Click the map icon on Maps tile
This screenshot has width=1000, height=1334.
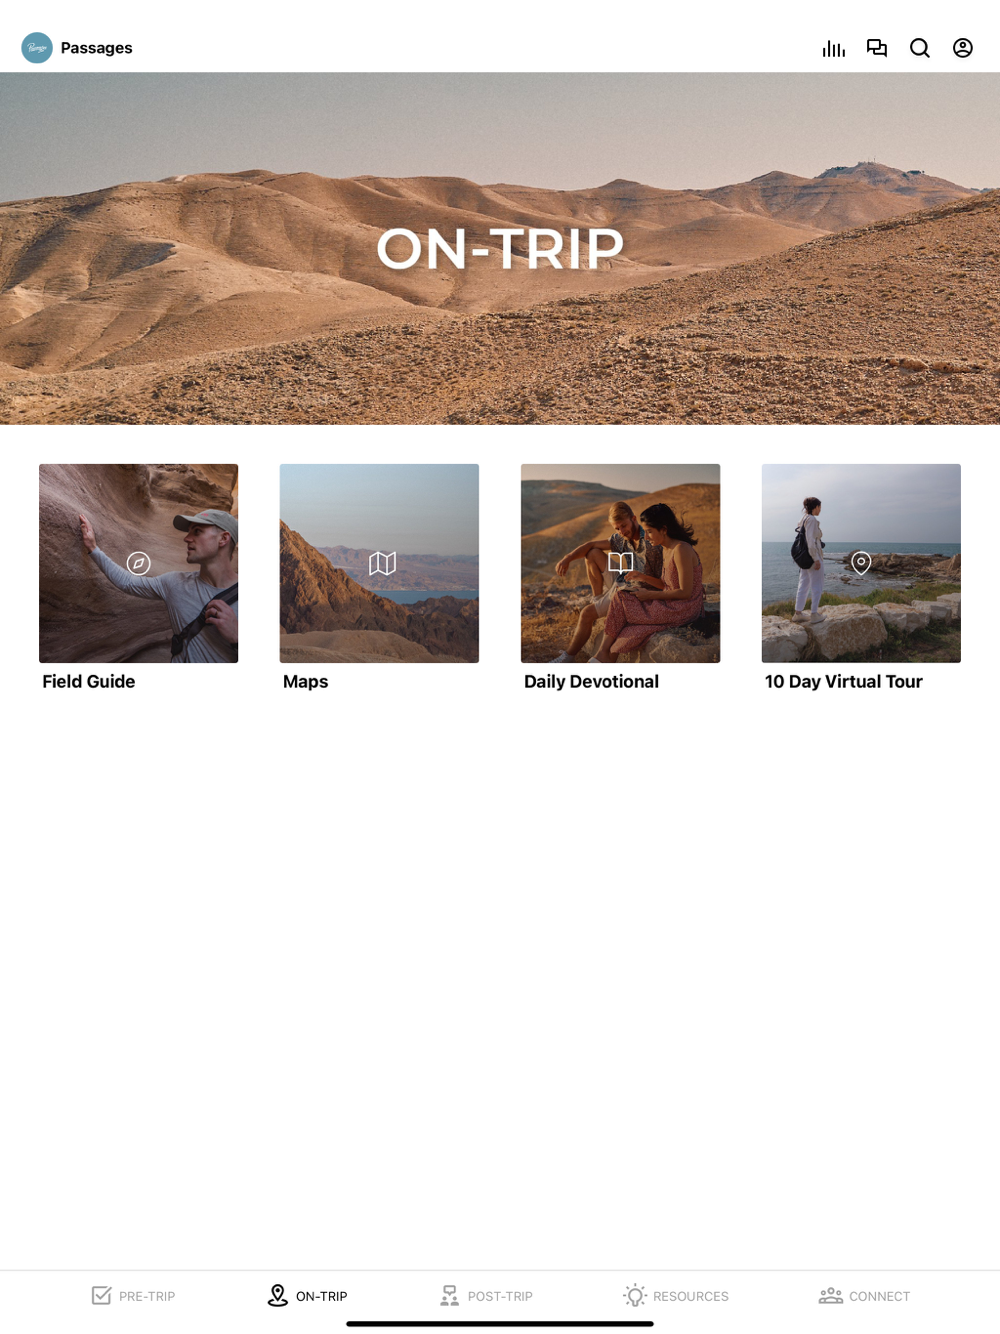(382, 563)
